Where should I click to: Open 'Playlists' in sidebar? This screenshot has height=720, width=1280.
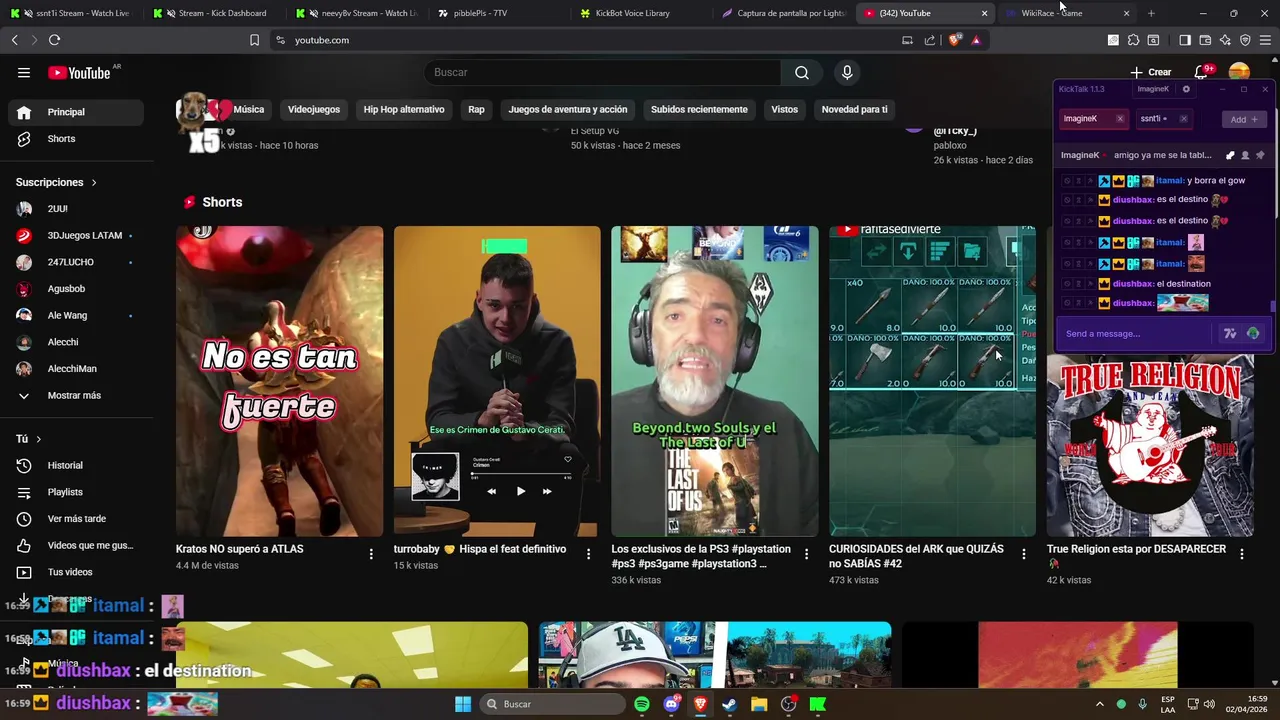pyautogui.click(x=76, y=492)
